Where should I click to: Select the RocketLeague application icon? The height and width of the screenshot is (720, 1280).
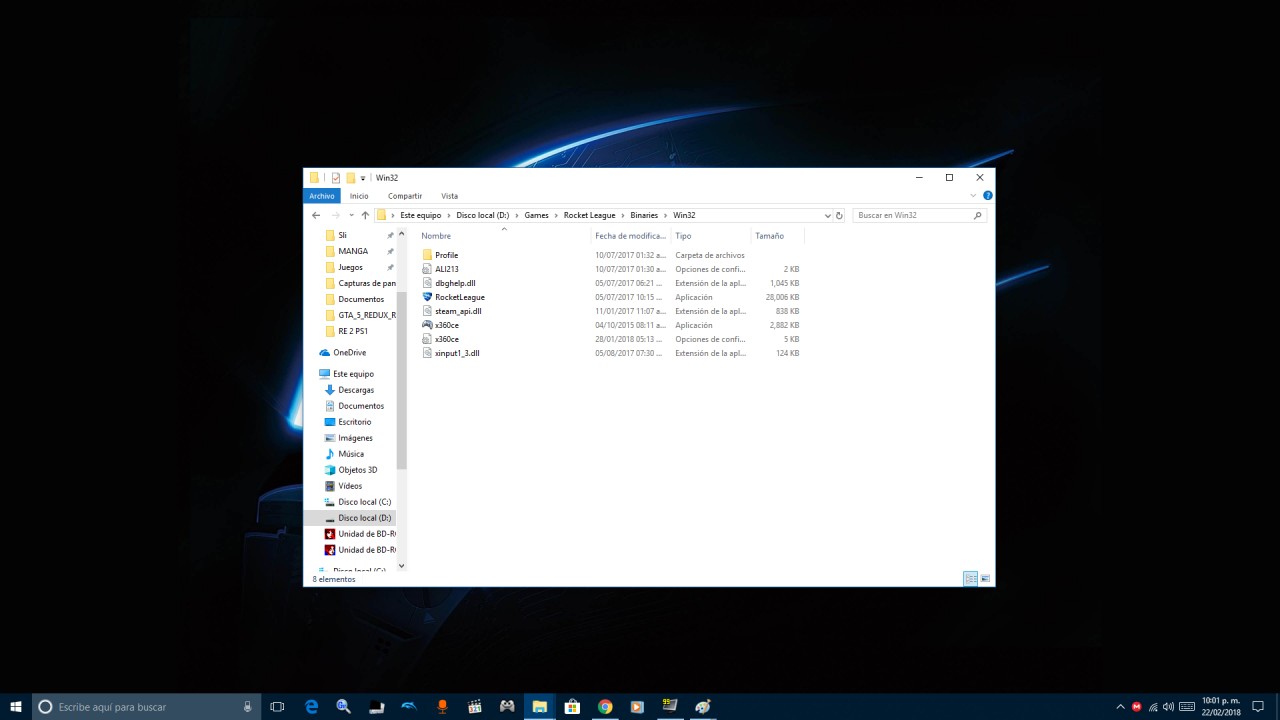tap(427, 297)
